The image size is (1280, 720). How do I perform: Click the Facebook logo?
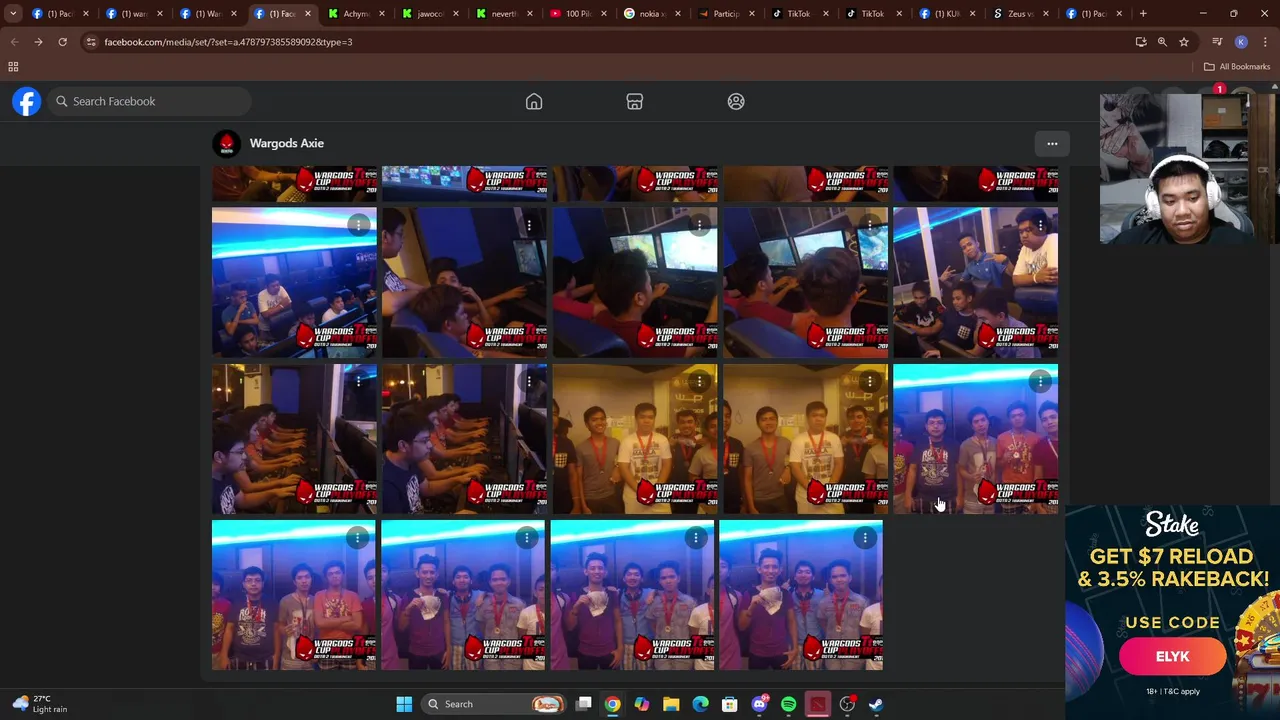[x=27, y=101]
